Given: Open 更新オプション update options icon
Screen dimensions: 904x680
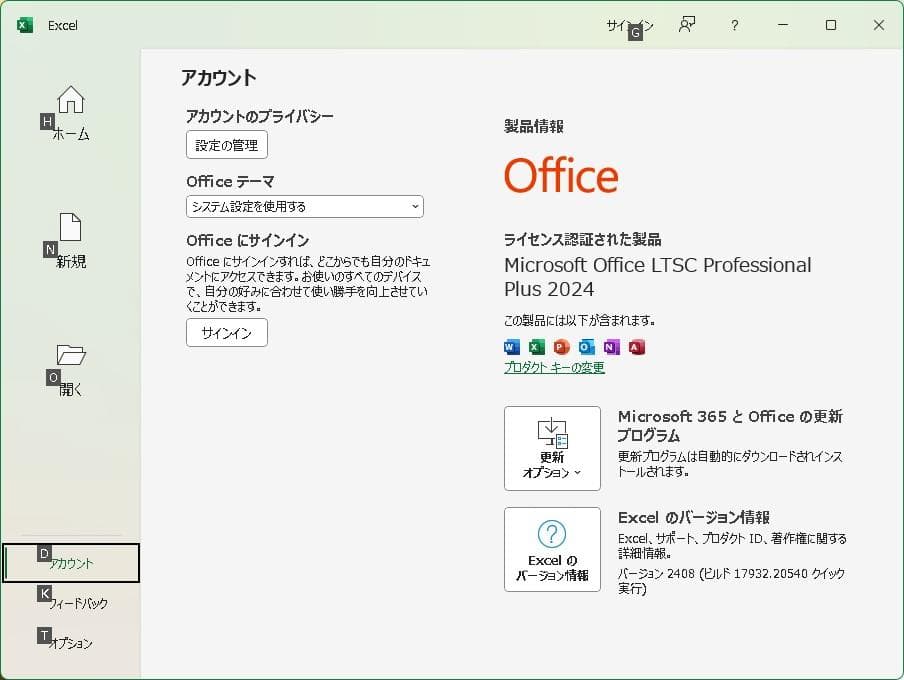Looking at the screenshot, I should [552, 434].
